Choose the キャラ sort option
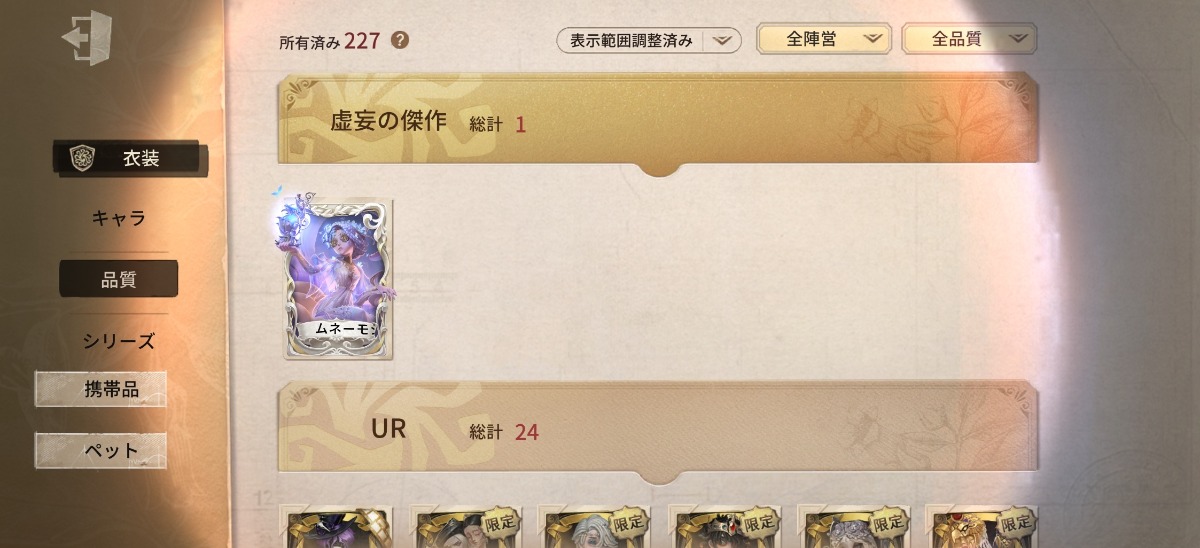1200x548 pixels. coord(118,218)
